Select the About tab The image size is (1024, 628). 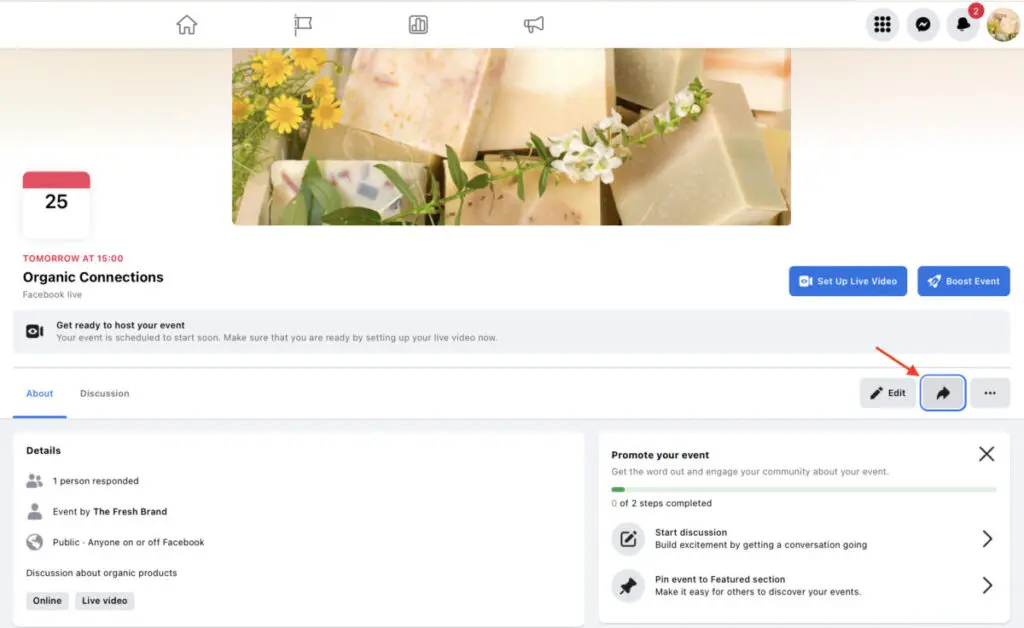pos(39,393)
